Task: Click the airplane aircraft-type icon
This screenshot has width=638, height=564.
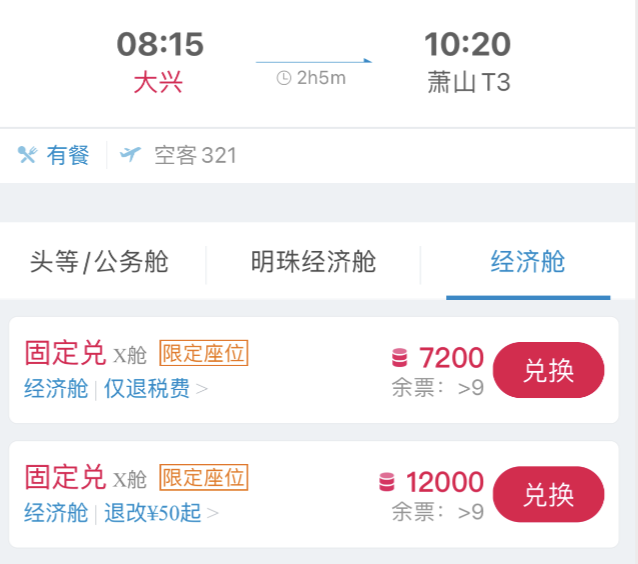Action: pos(130,155)
